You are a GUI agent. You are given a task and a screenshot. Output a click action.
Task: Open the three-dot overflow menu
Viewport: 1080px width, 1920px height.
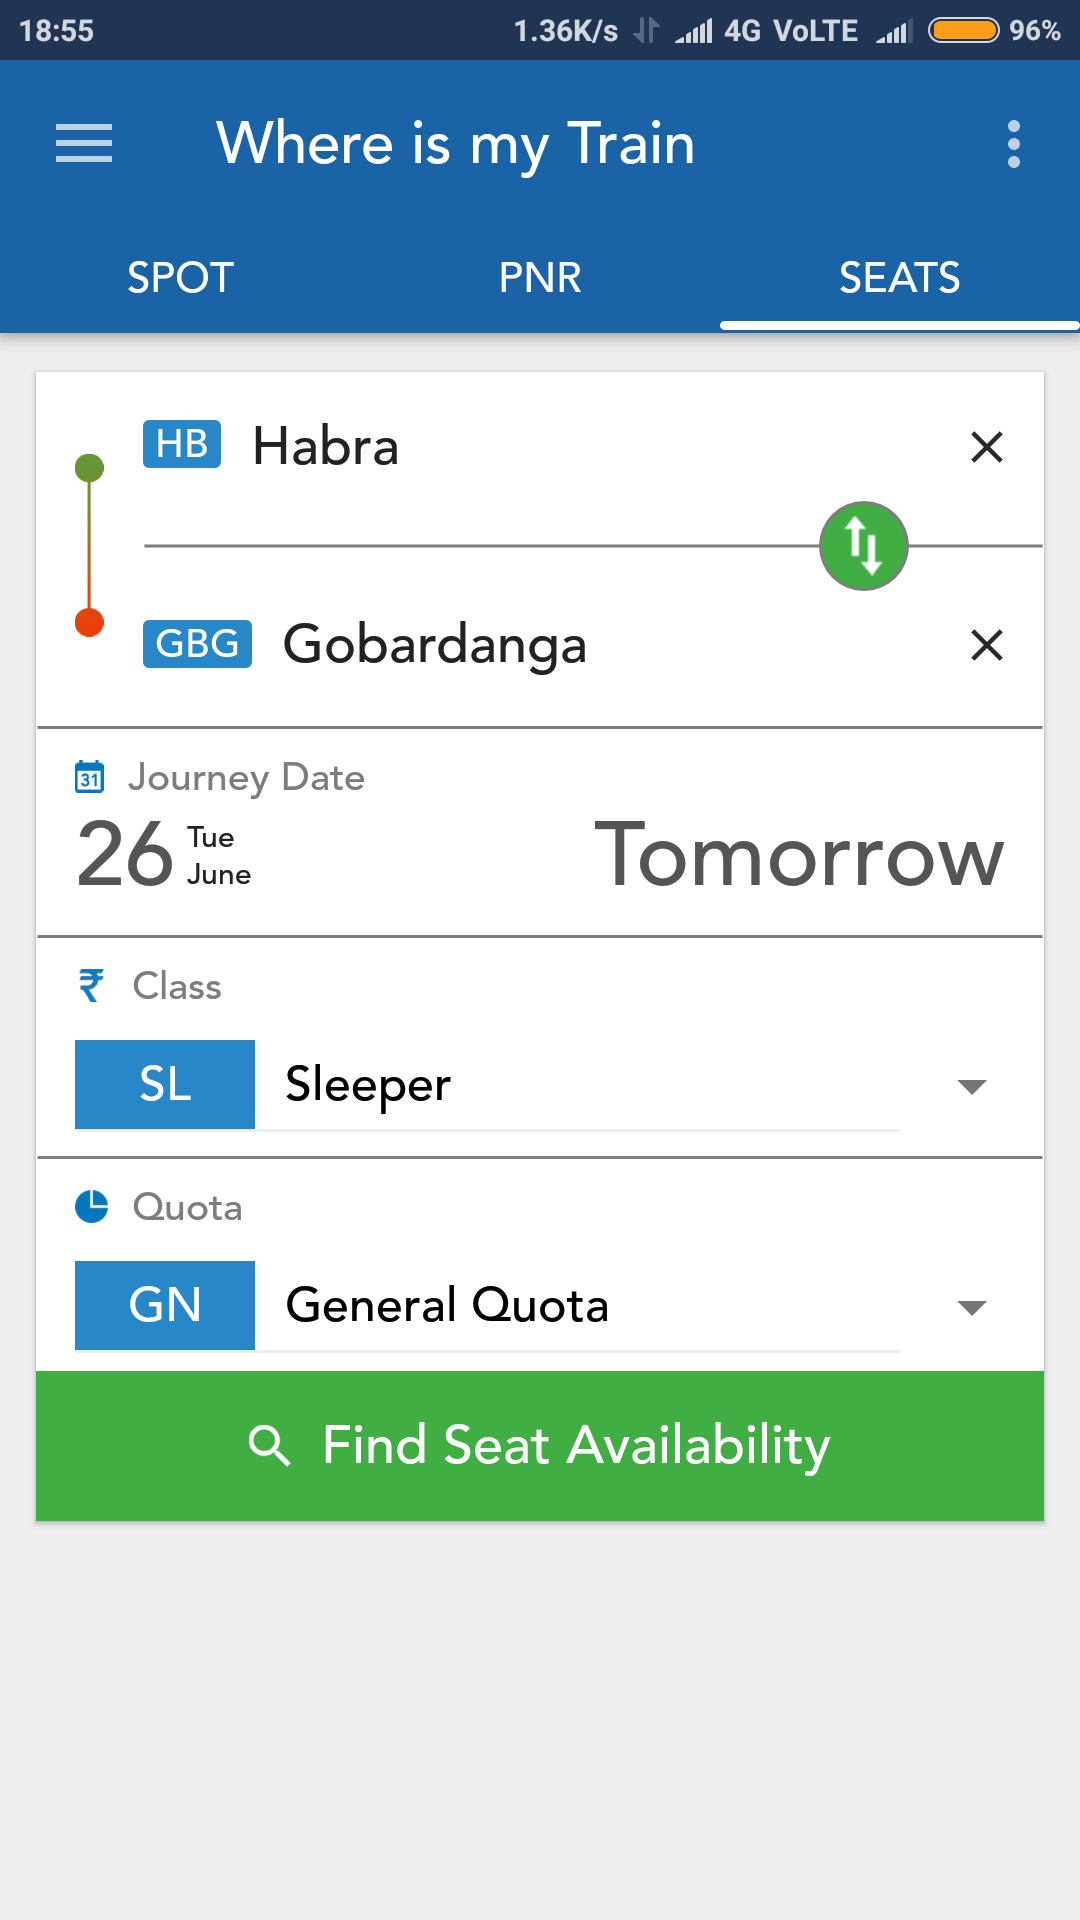point(1013,144)
